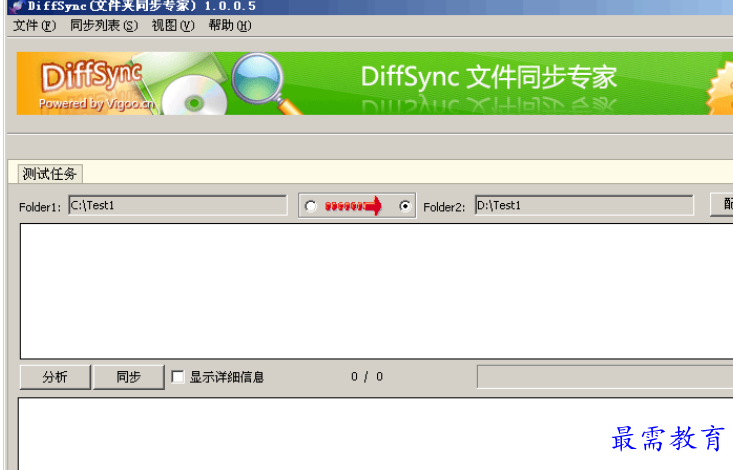Enable the 显示详细信息 checkbox
The height and width of the screenshot is (470, 733).
(178, 377)
